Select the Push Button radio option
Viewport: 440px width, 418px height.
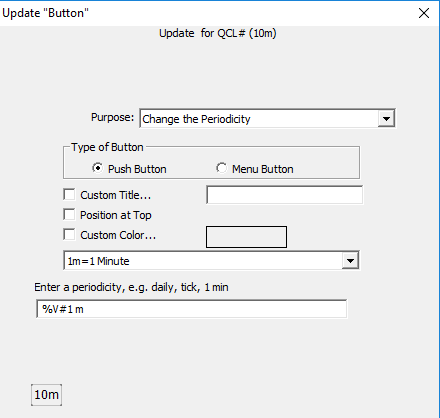pos(97,168)
